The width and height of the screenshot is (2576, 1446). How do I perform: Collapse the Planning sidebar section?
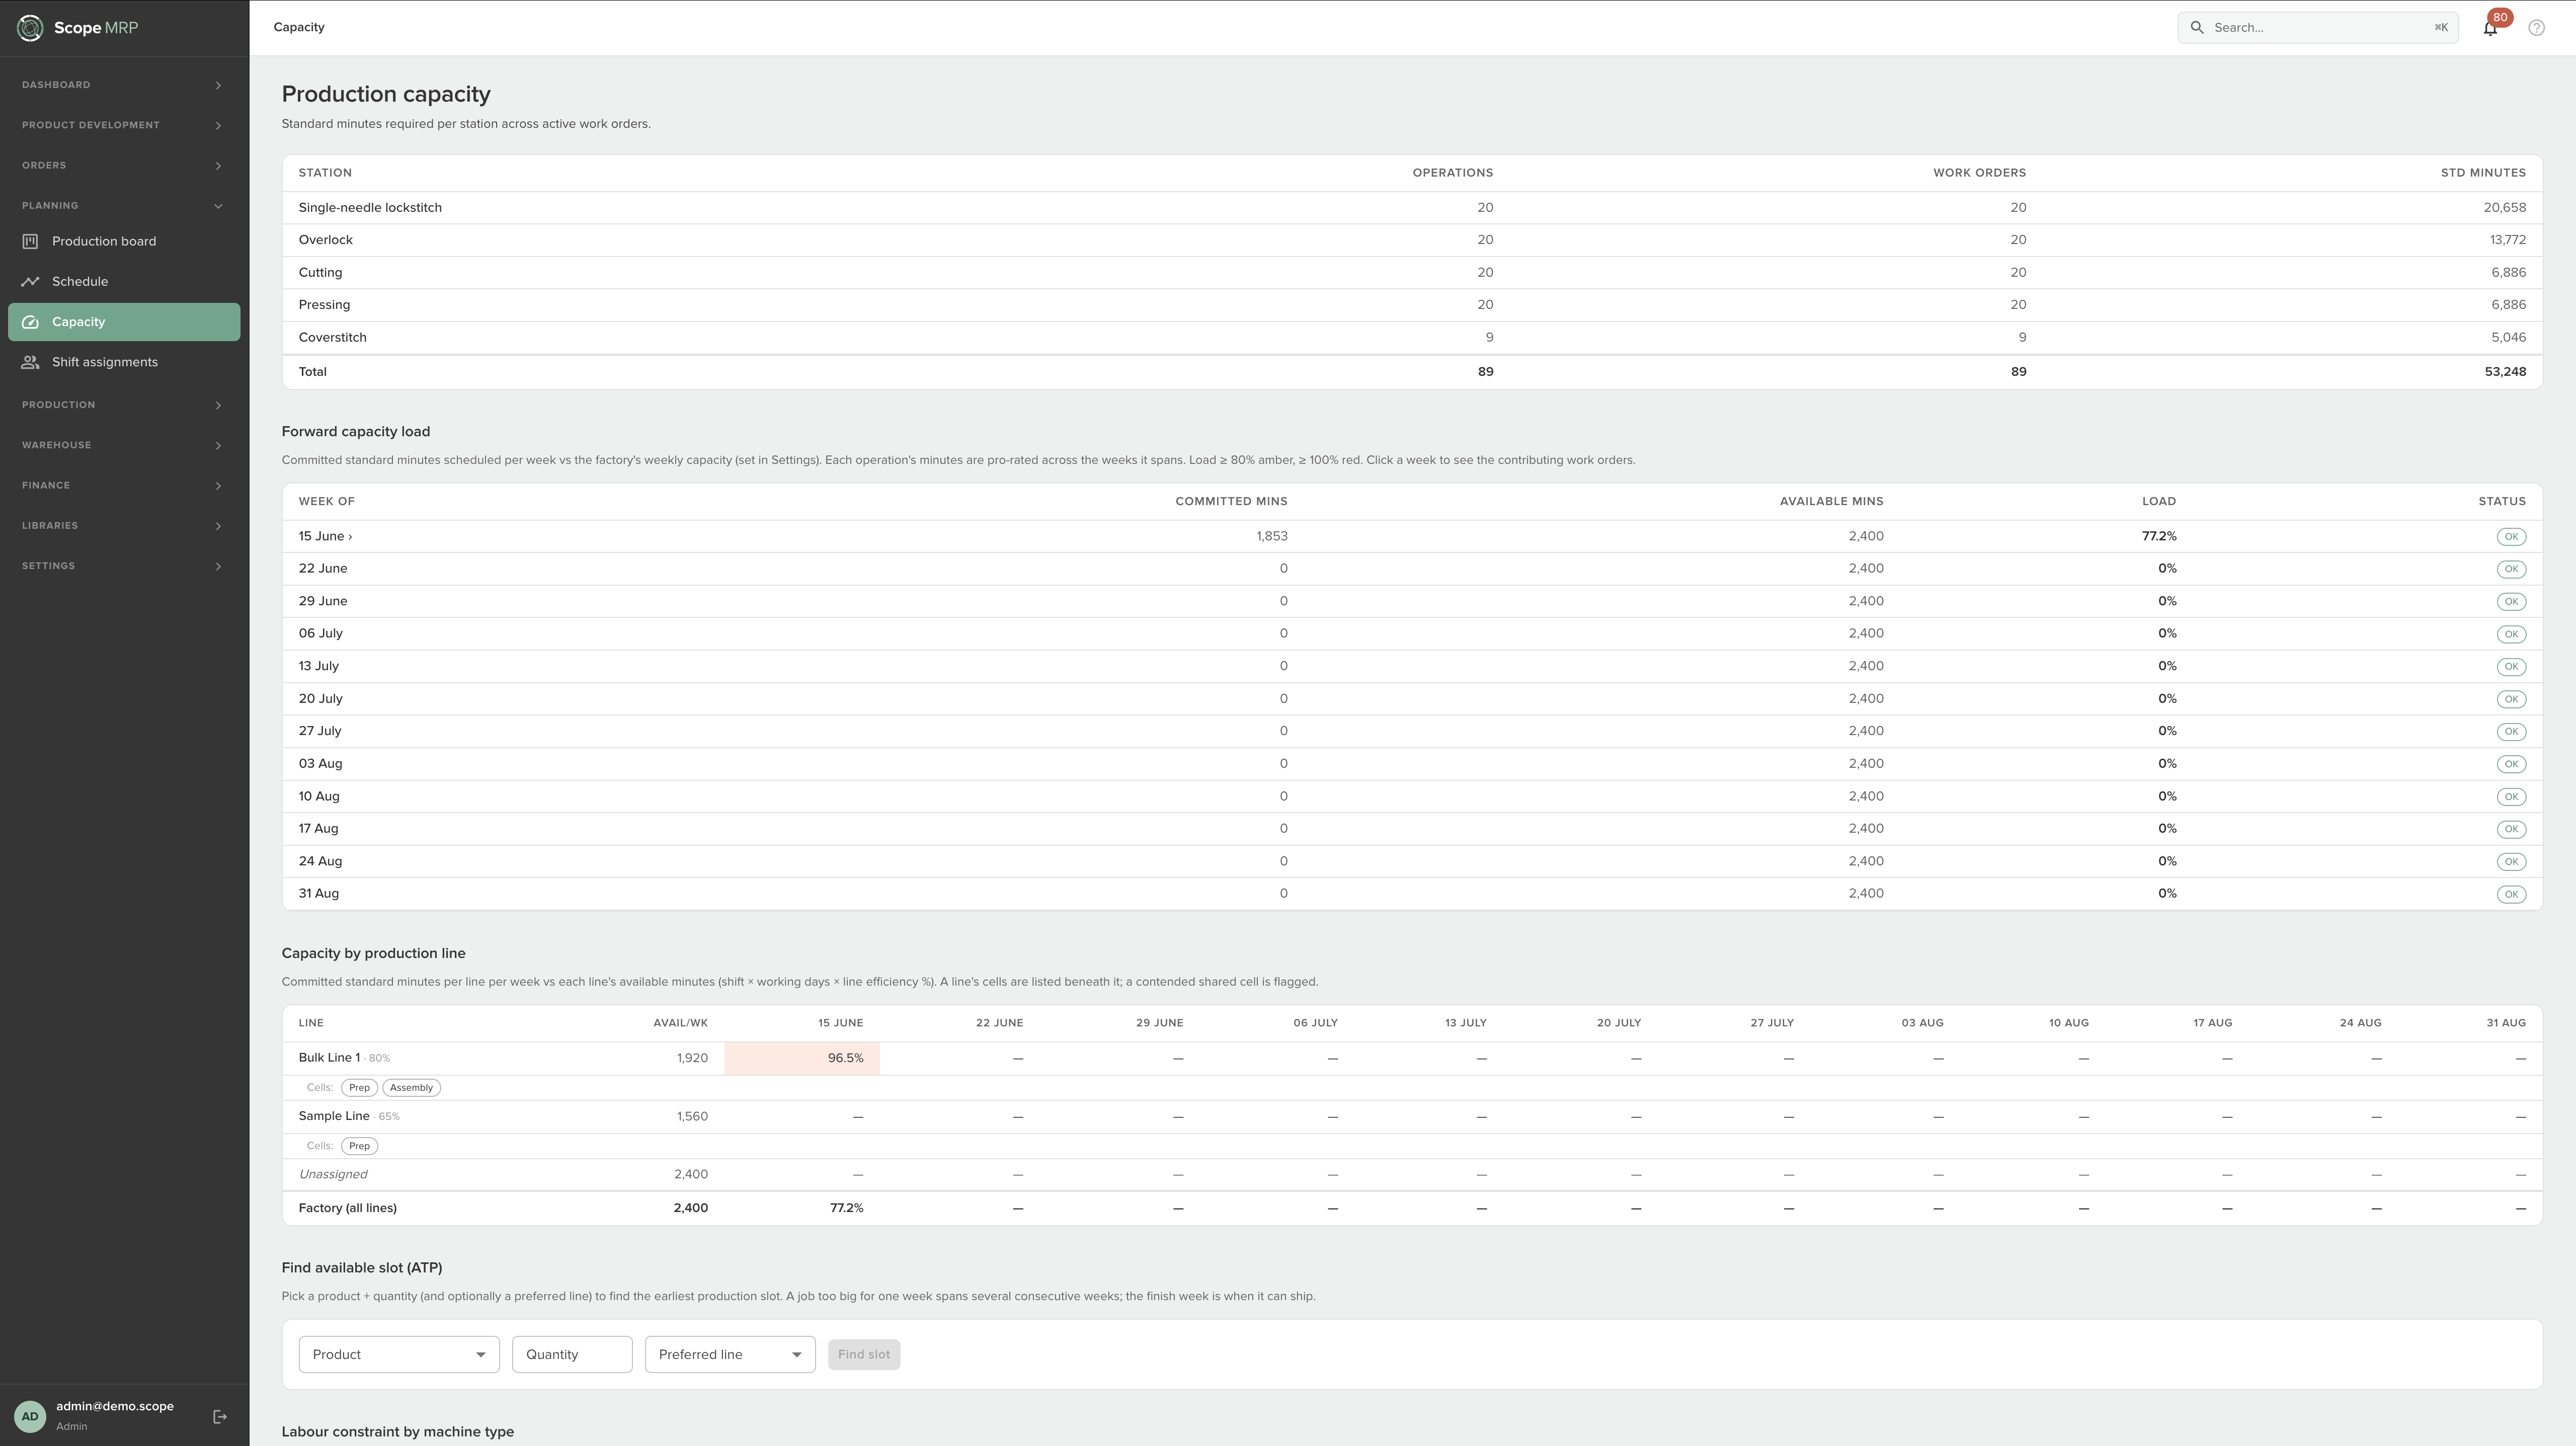124,206
